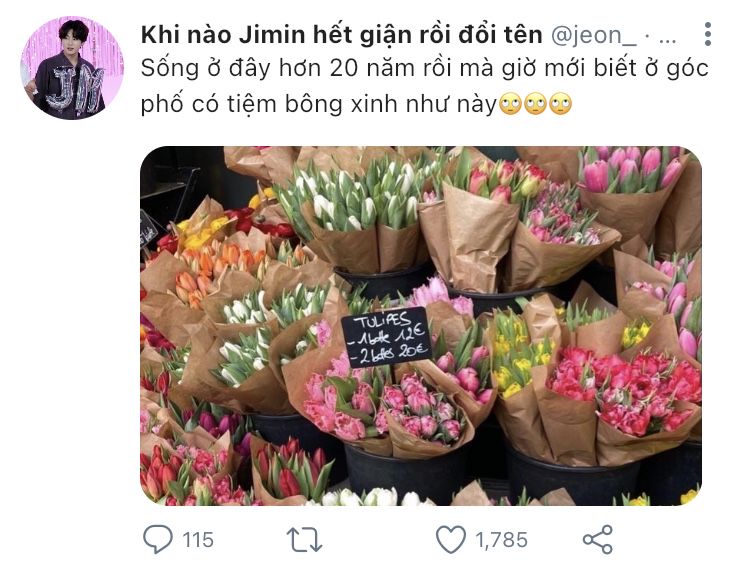
Task: Click the TULIPES chalkboard price sign
Action: point(386,338)
